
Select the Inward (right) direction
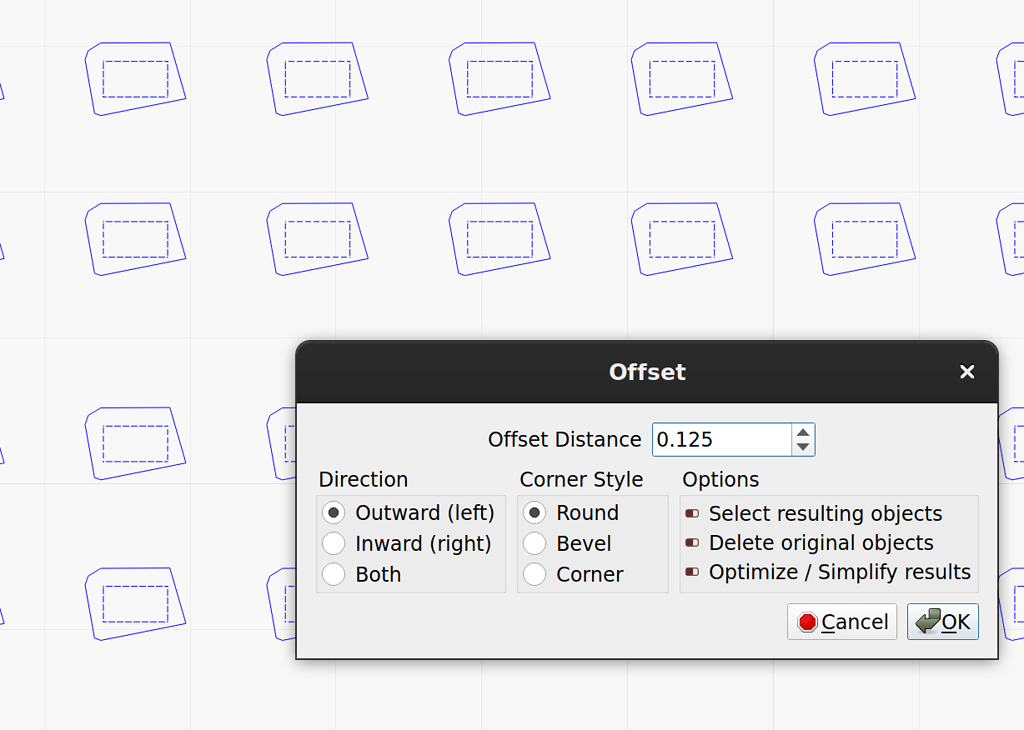(x=333, y=543)
